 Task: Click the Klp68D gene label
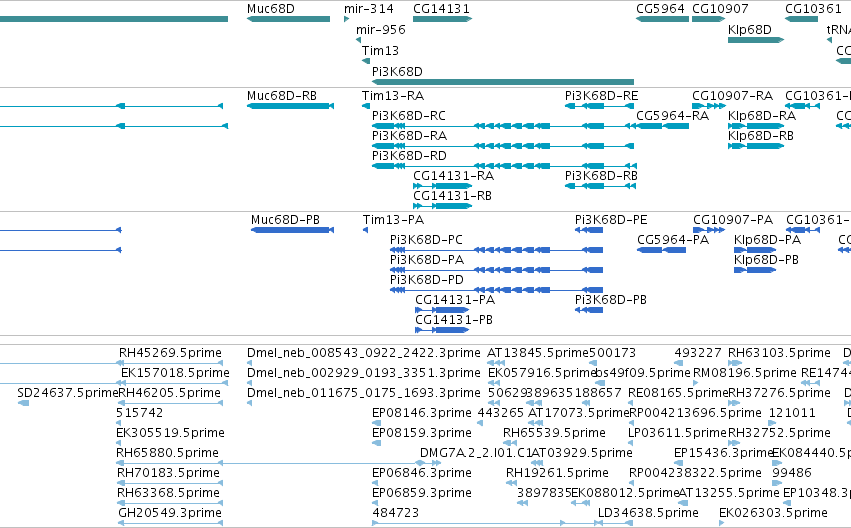tap(750, 30)
